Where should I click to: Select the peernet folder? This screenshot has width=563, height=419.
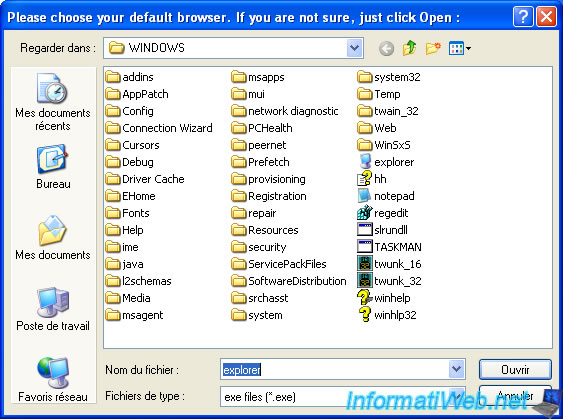pyautogui.click(x=259, y=145)
